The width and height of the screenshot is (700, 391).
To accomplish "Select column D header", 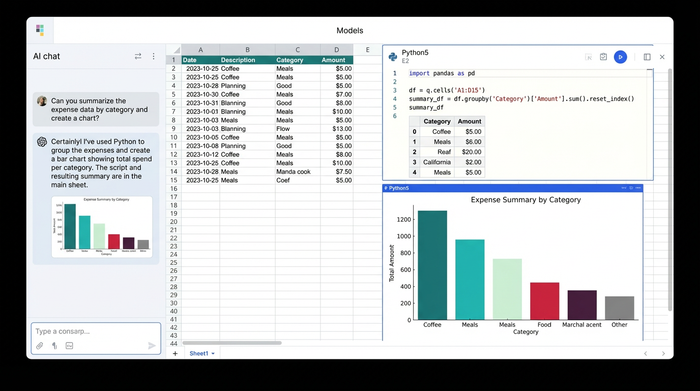I will [337, 50].
